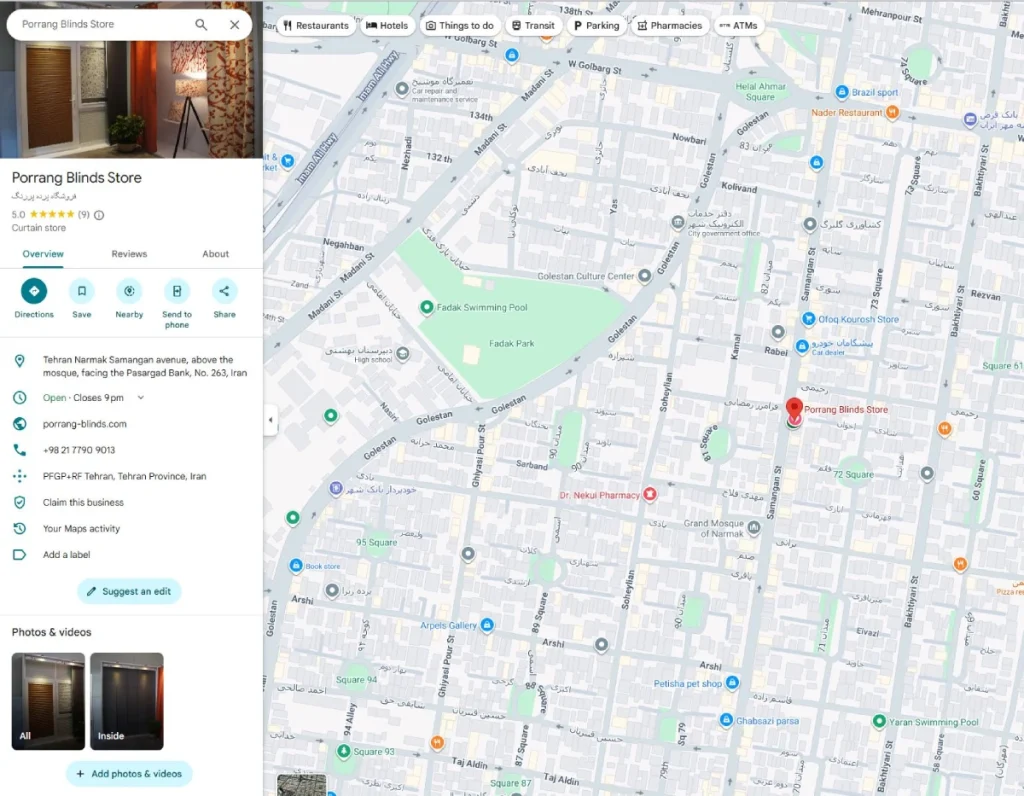Click the Fadak Swimming Pool green marker

click(427, 307)
